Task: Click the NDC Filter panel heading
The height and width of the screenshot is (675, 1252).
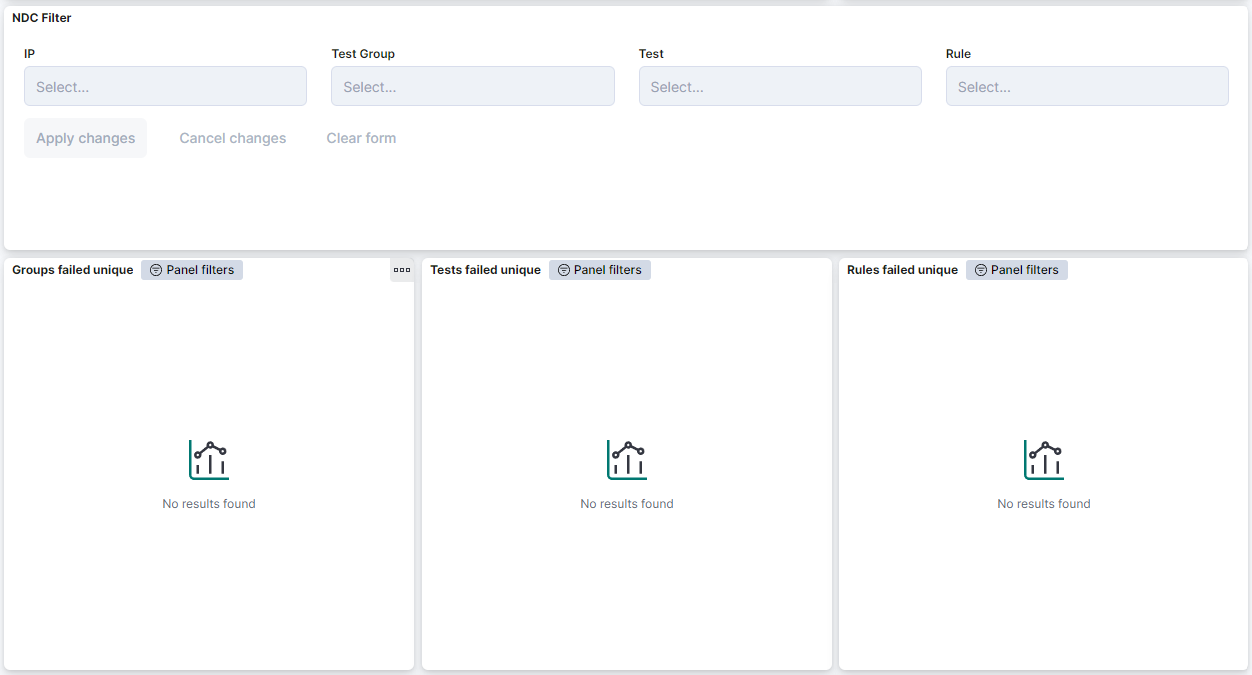Action: click(x=41, y=18)
